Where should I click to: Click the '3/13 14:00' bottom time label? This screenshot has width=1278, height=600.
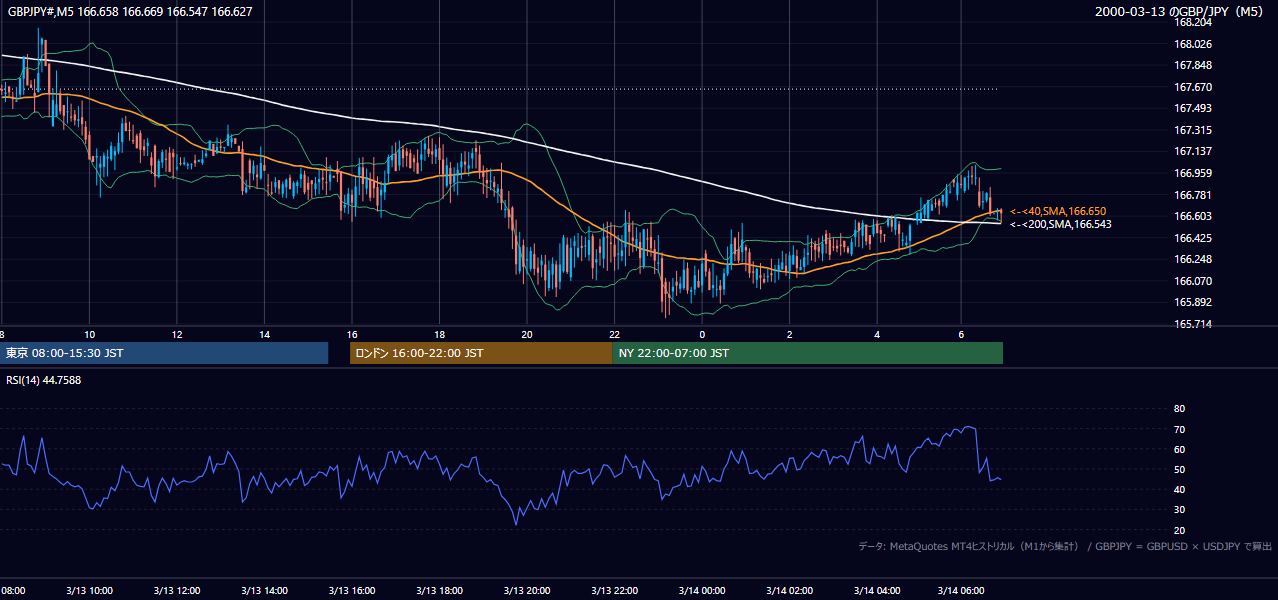click(x=264, y=590)
